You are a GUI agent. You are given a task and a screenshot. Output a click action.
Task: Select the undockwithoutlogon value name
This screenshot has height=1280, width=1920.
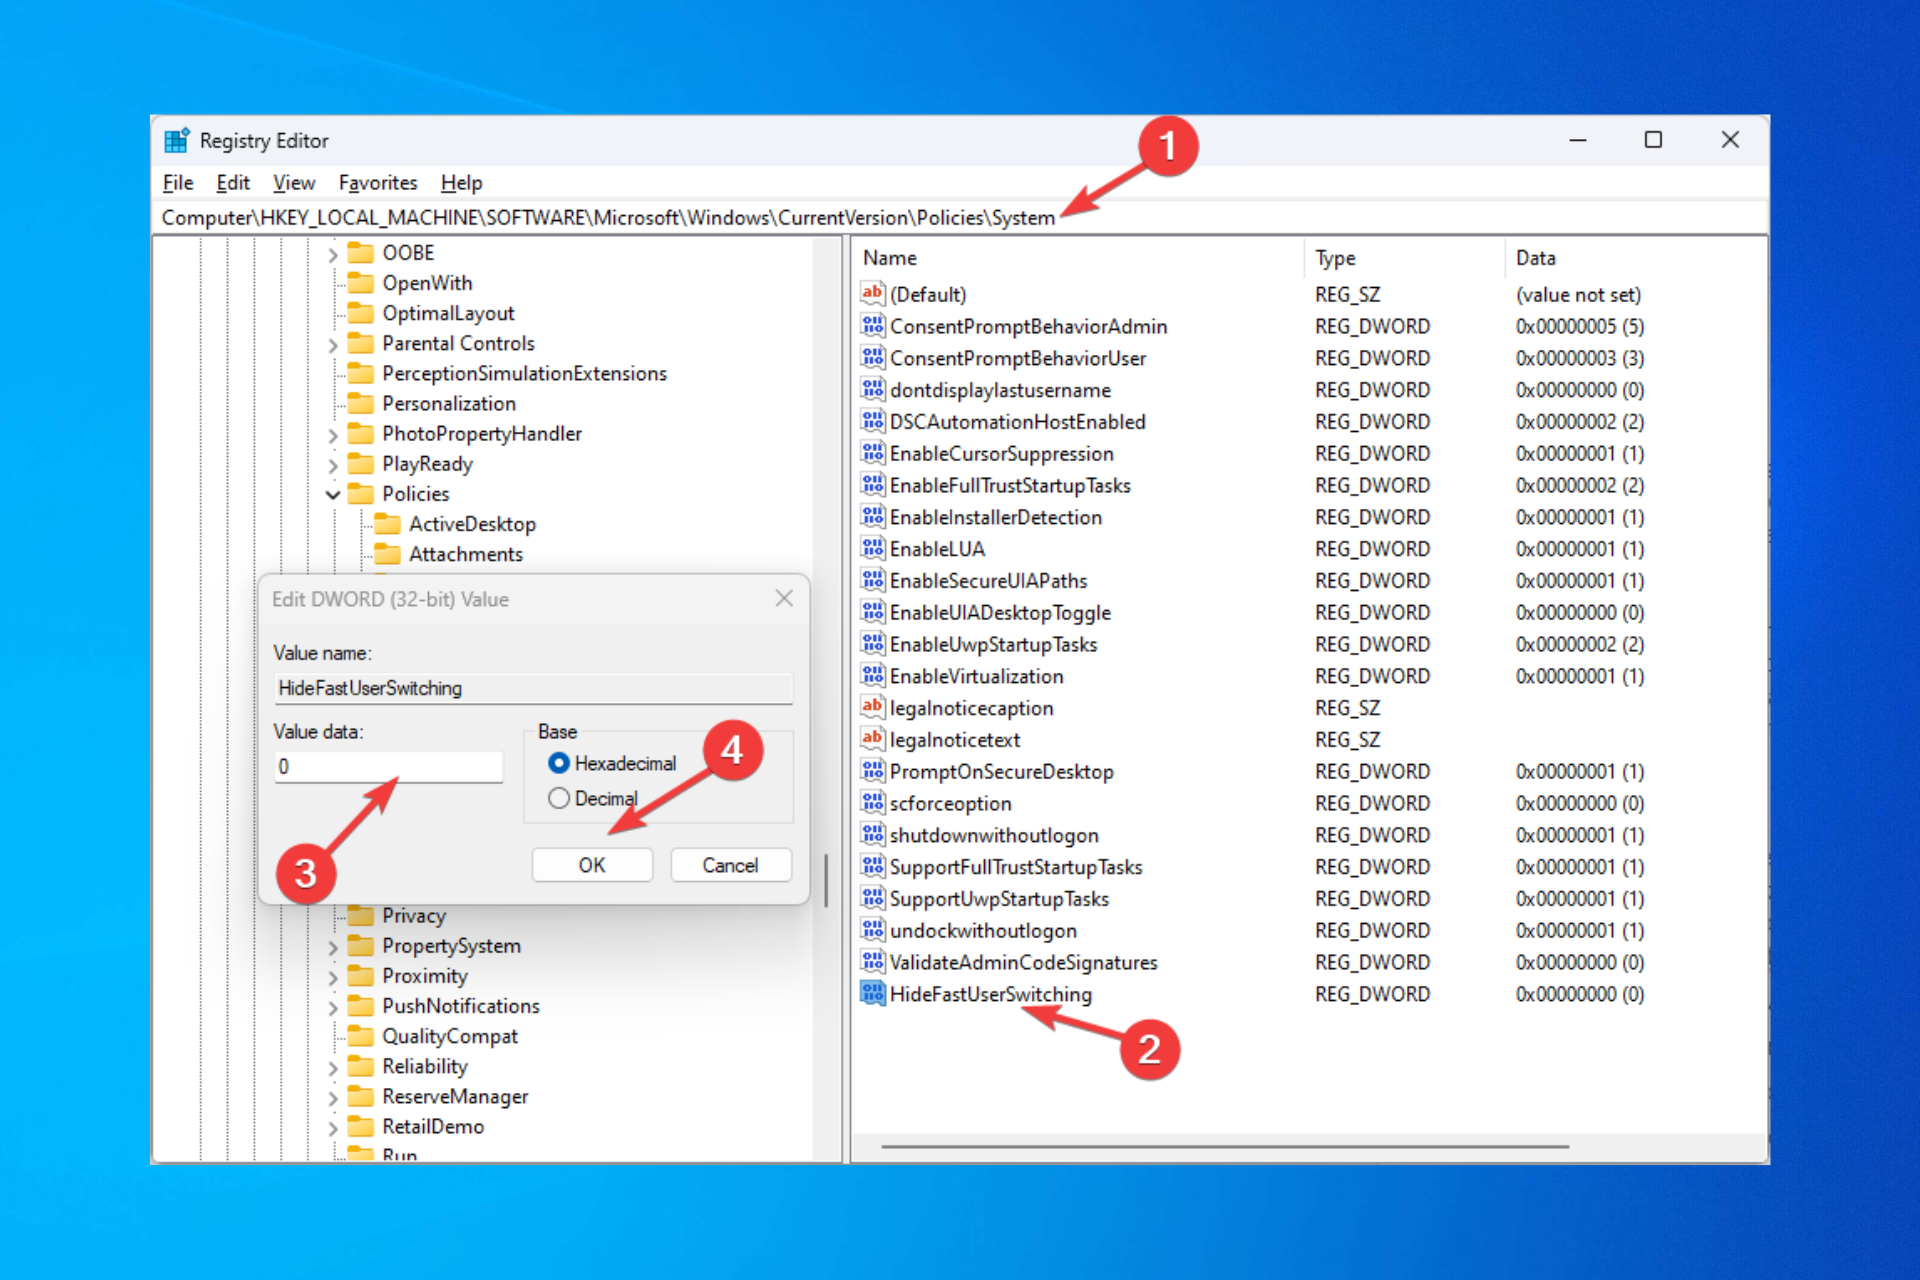coord(983,930)
